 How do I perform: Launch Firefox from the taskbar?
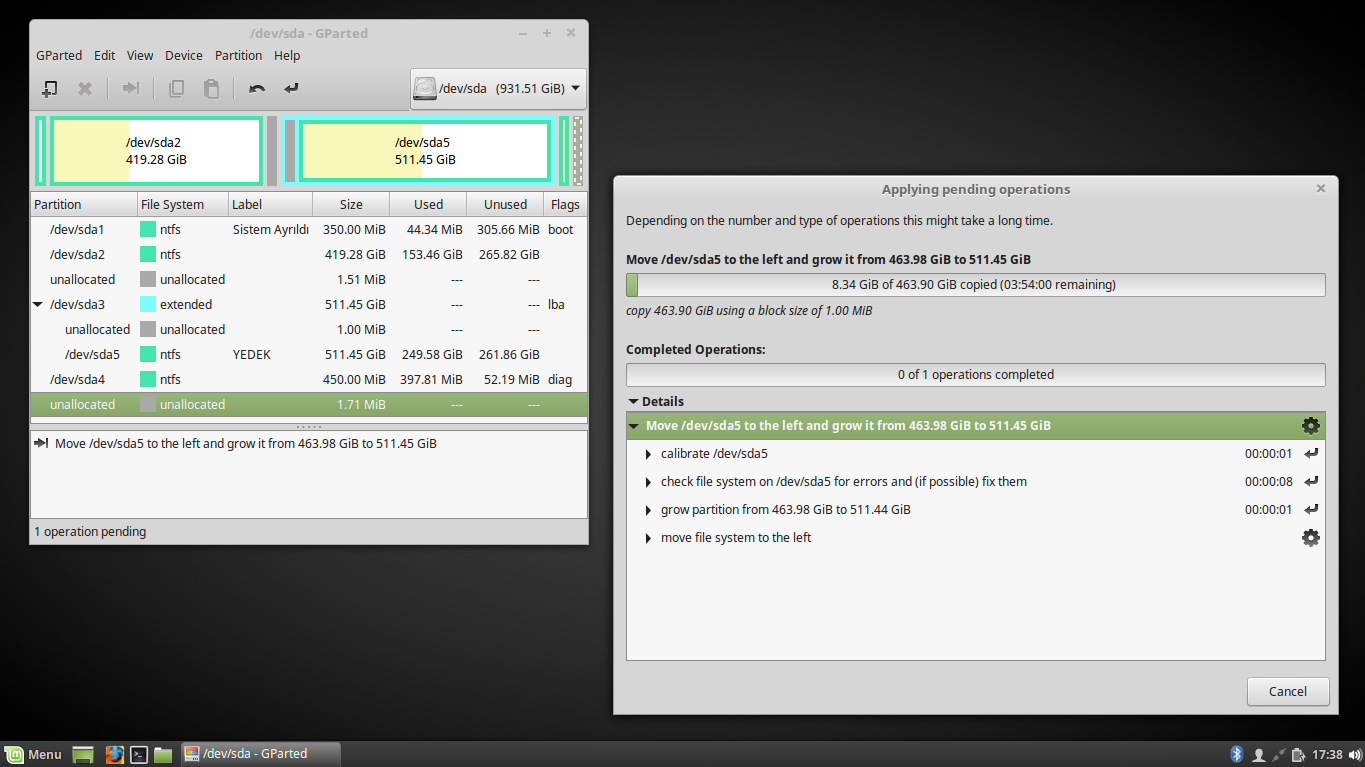(114, 755)
